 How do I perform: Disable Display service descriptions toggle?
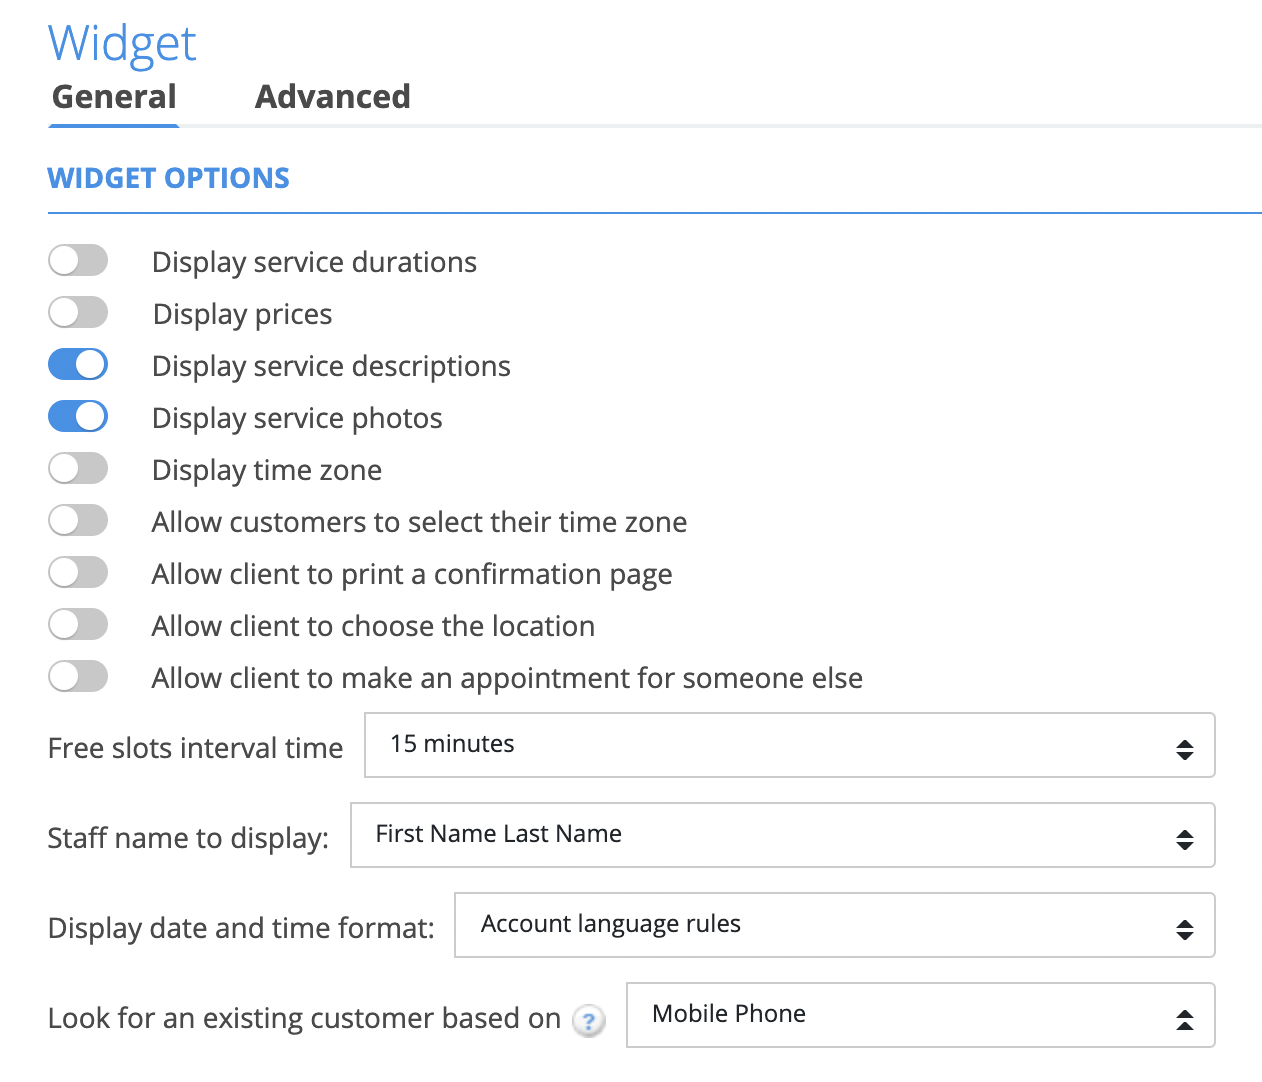pyautogui.click(x=78, y=365)
